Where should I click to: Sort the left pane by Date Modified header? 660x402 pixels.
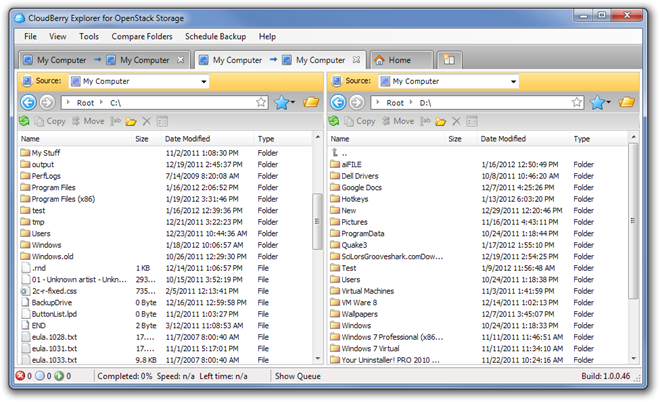(x=208, y=138)
